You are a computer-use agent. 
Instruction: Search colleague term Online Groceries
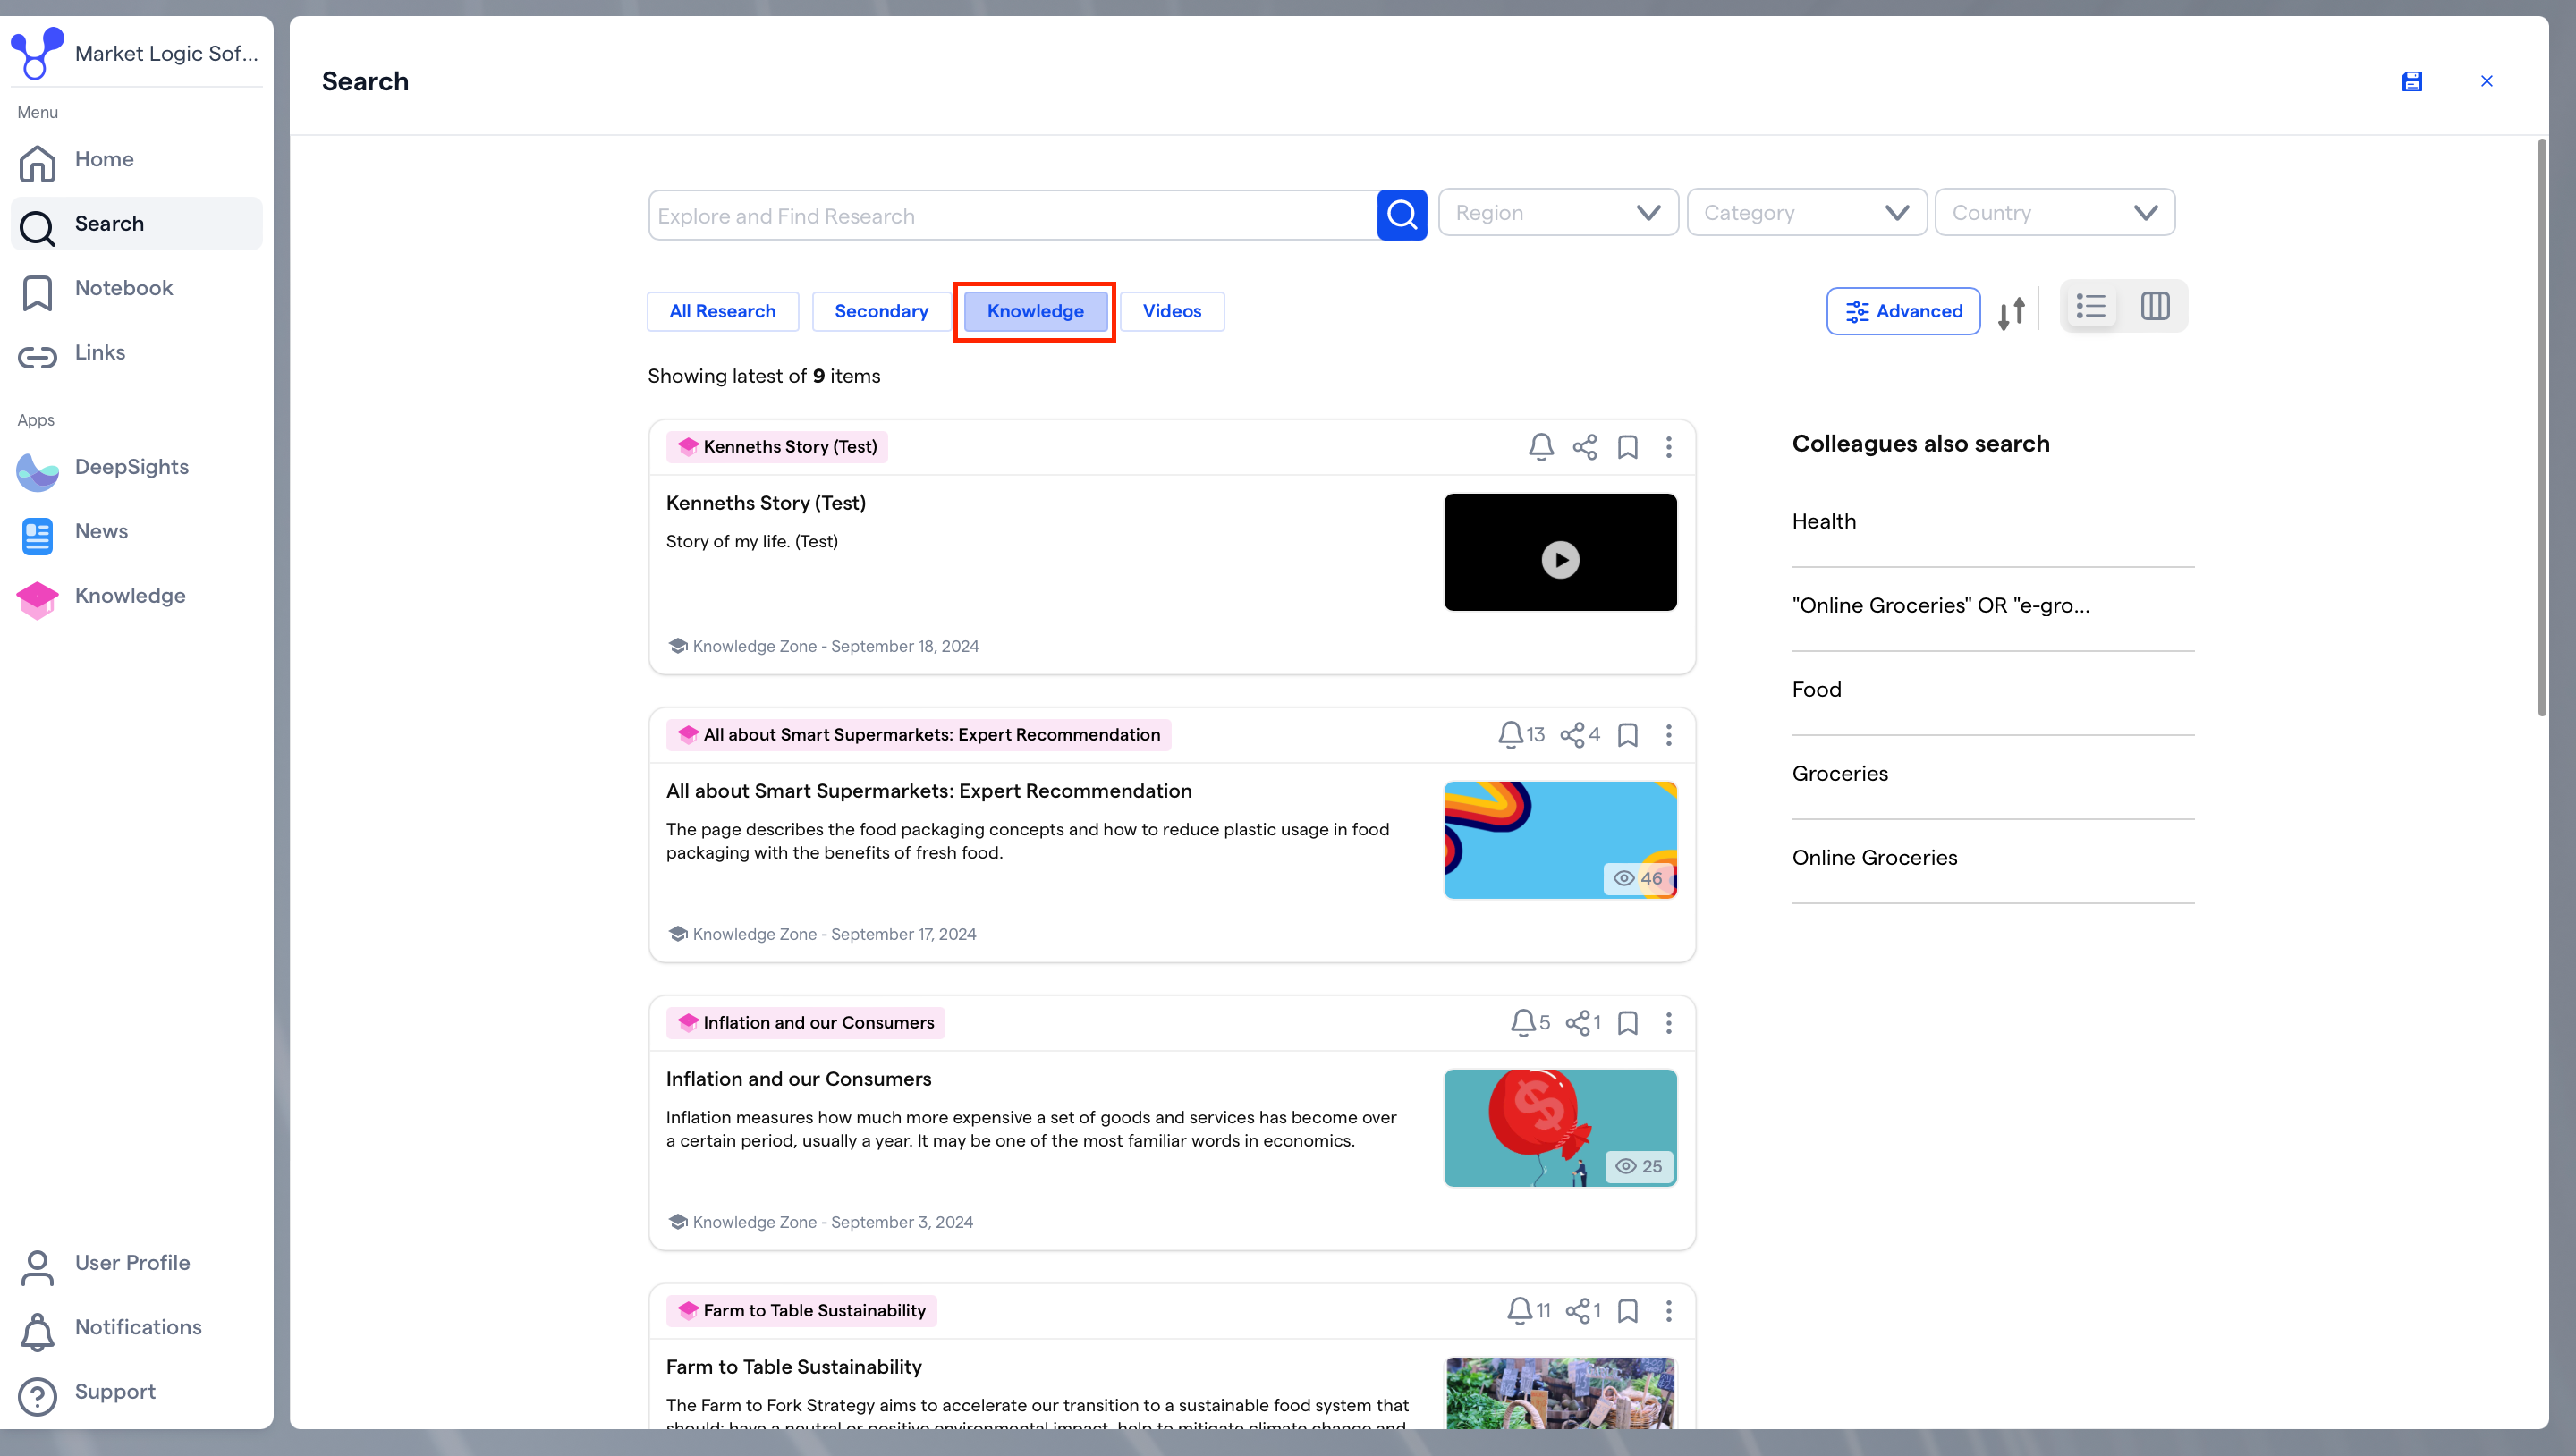coord(1875,858)
